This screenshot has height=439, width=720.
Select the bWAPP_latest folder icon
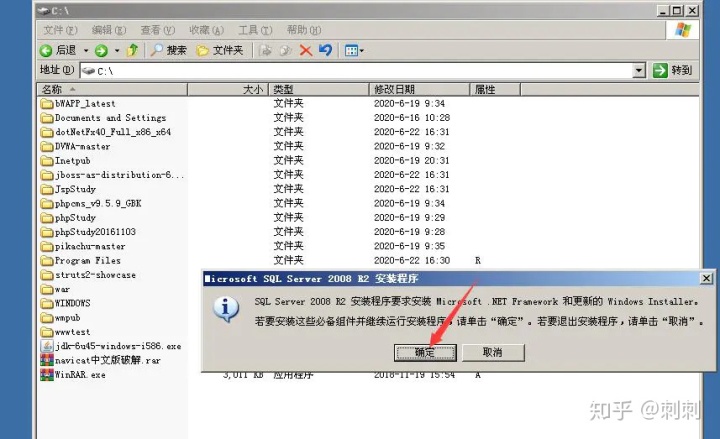[x=47, y=103]
